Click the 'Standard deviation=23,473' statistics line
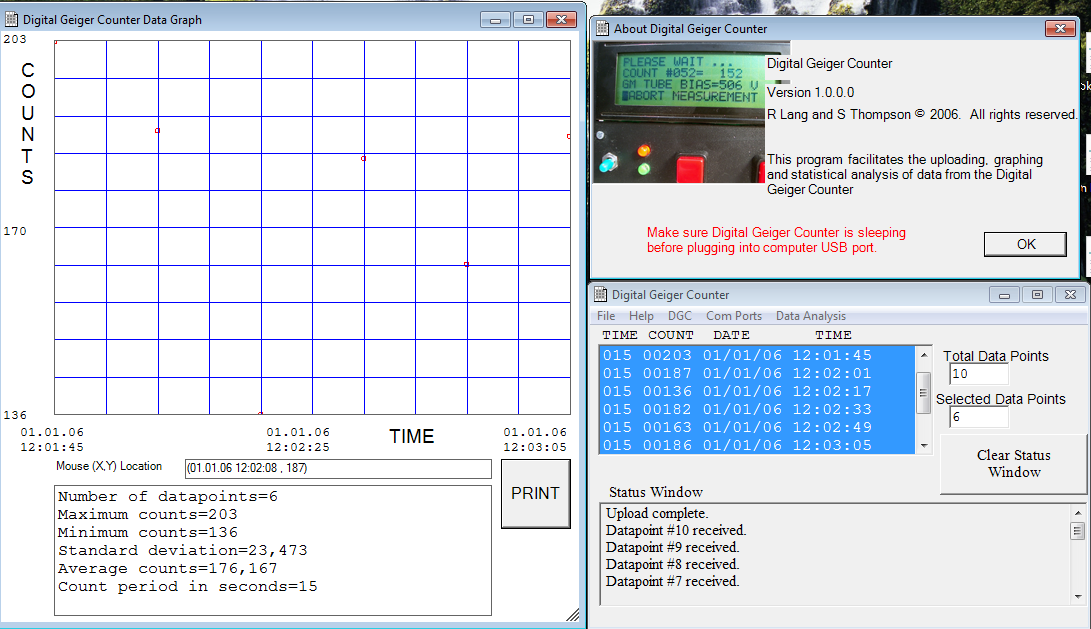 [182, 550]
